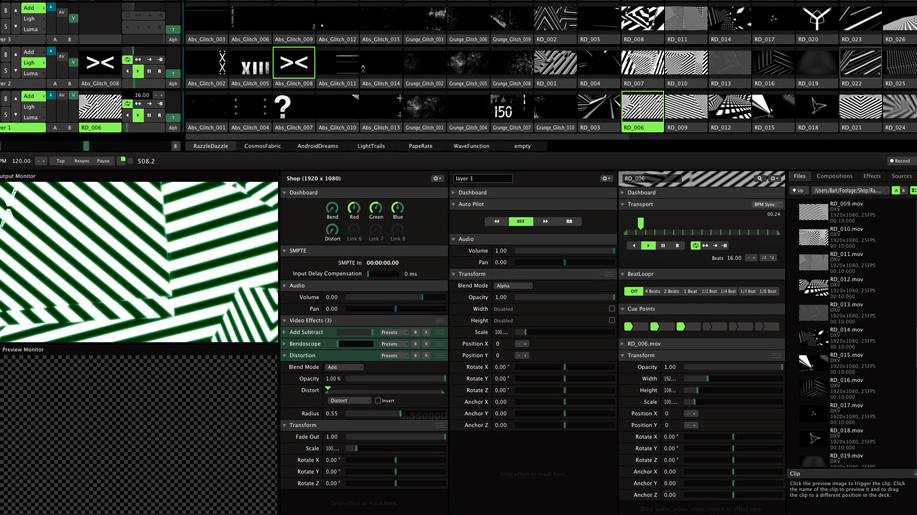Viewport: 917px width, 515px height.
Task: Open Presets for Bendoscope effect
Action: pyautogui.click(x=393, y=344)
